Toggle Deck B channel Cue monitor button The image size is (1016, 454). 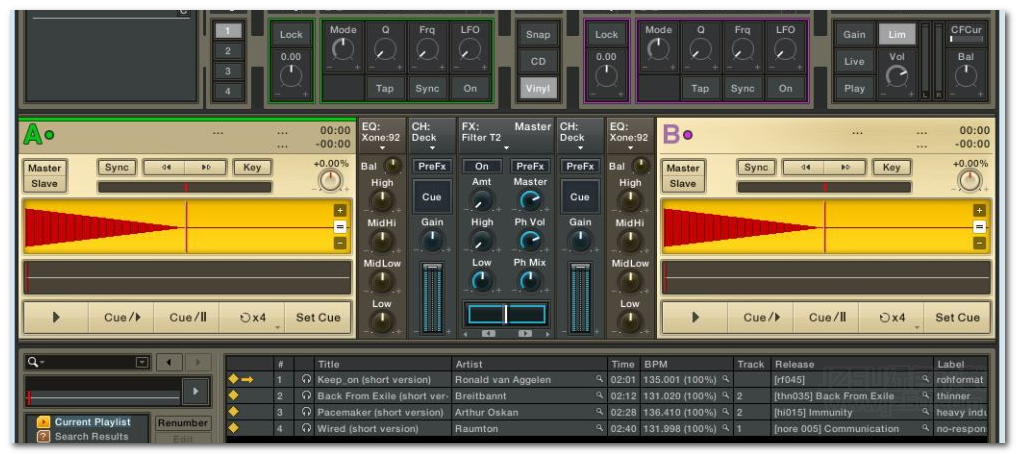[x=580, y=197]
